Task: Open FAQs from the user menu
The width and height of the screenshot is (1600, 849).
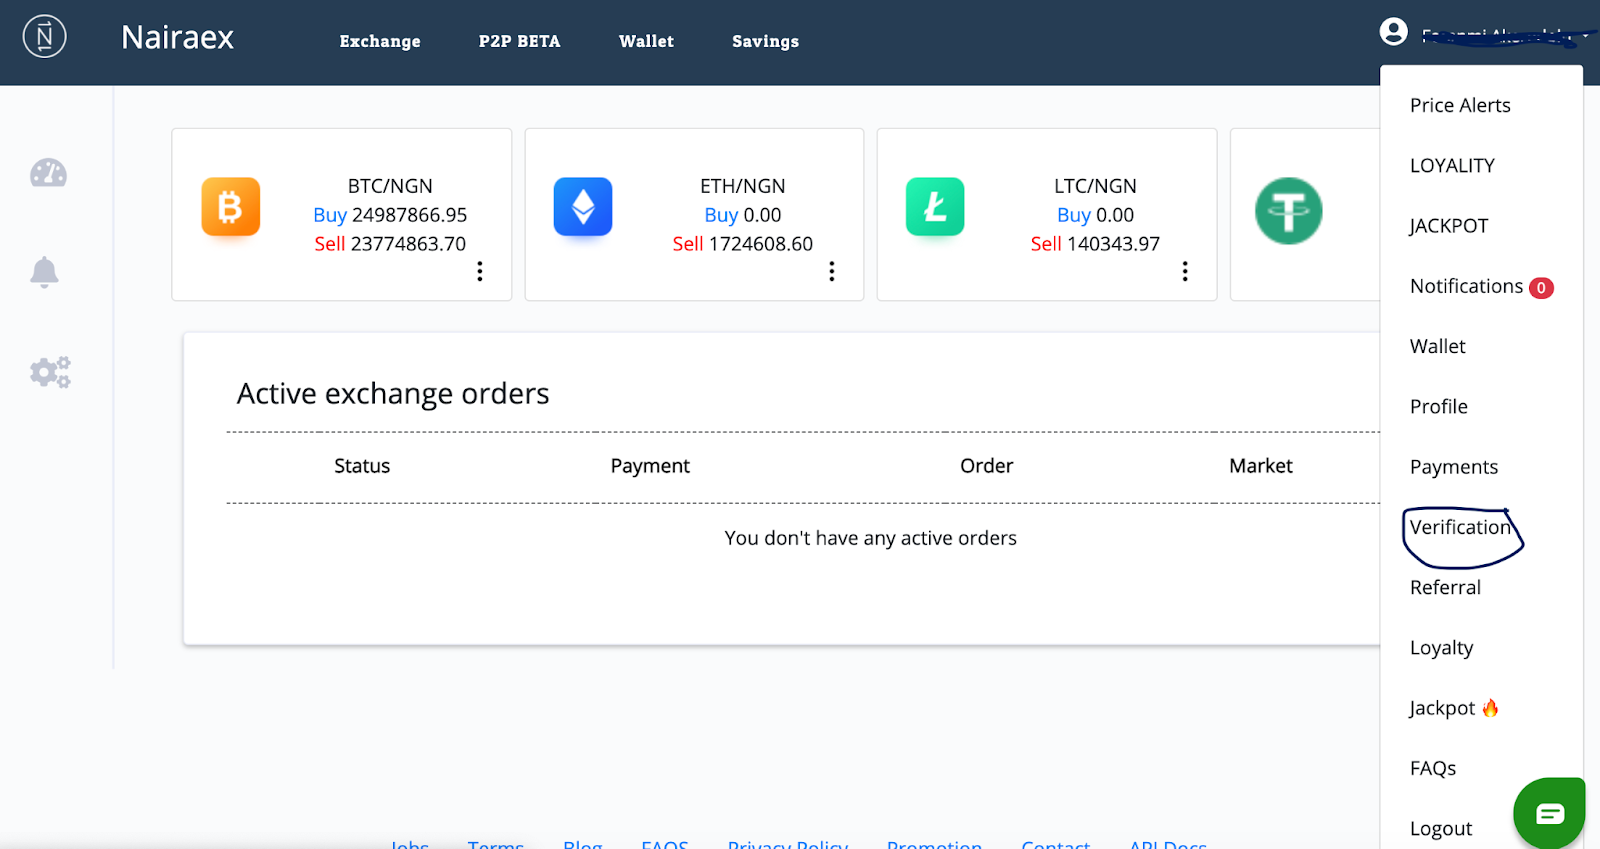Action: coord(1433,768)
